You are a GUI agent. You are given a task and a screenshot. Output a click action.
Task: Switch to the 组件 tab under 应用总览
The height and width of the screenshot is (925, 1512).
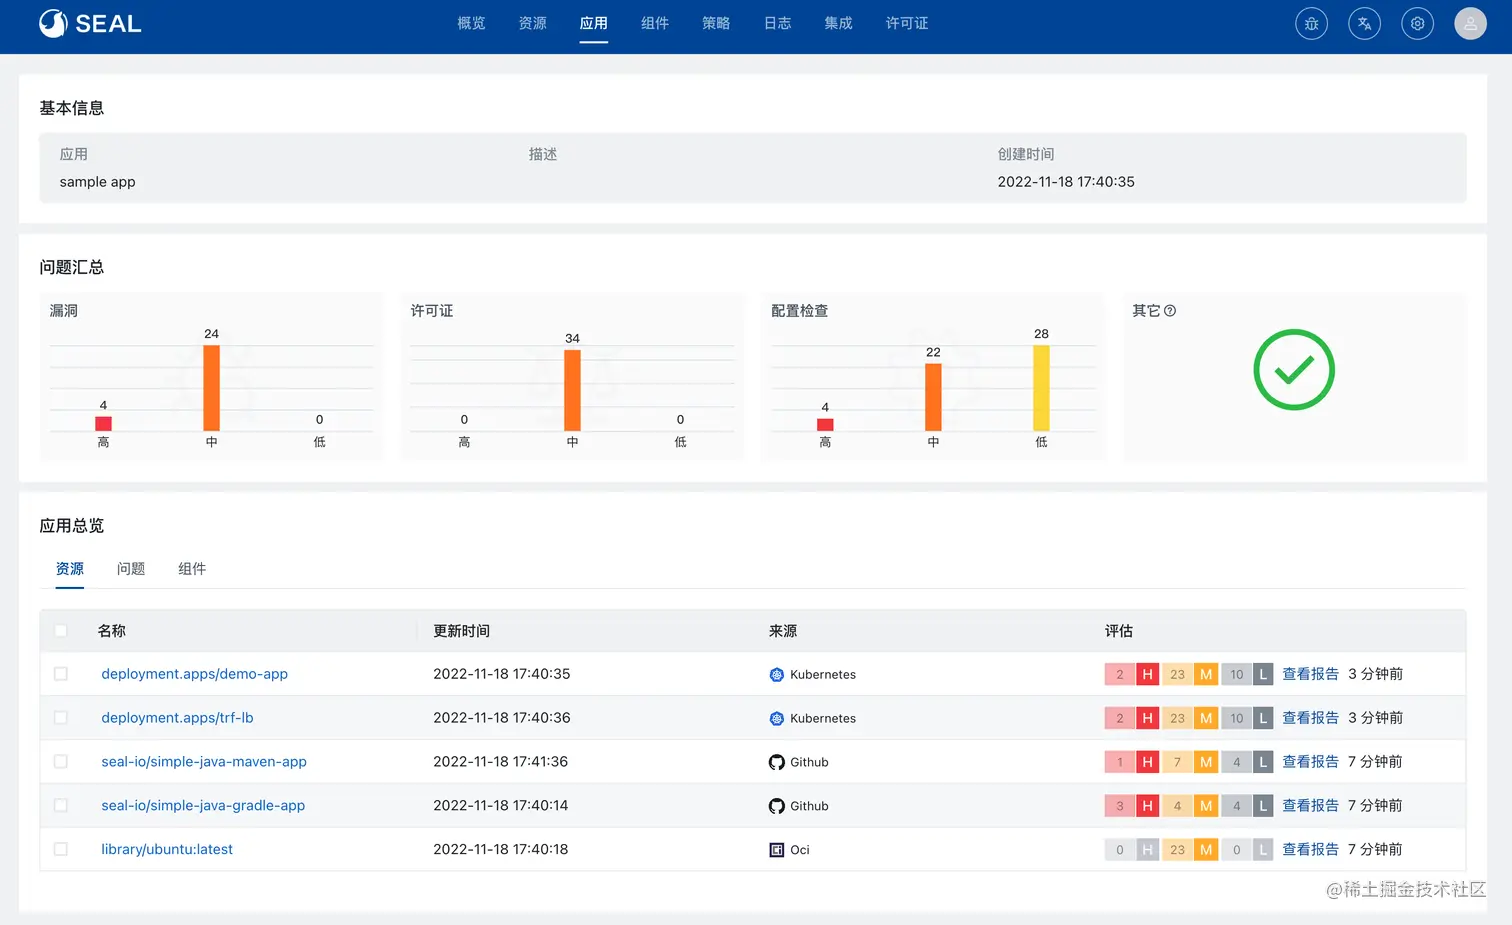click(x=192, y=569)
